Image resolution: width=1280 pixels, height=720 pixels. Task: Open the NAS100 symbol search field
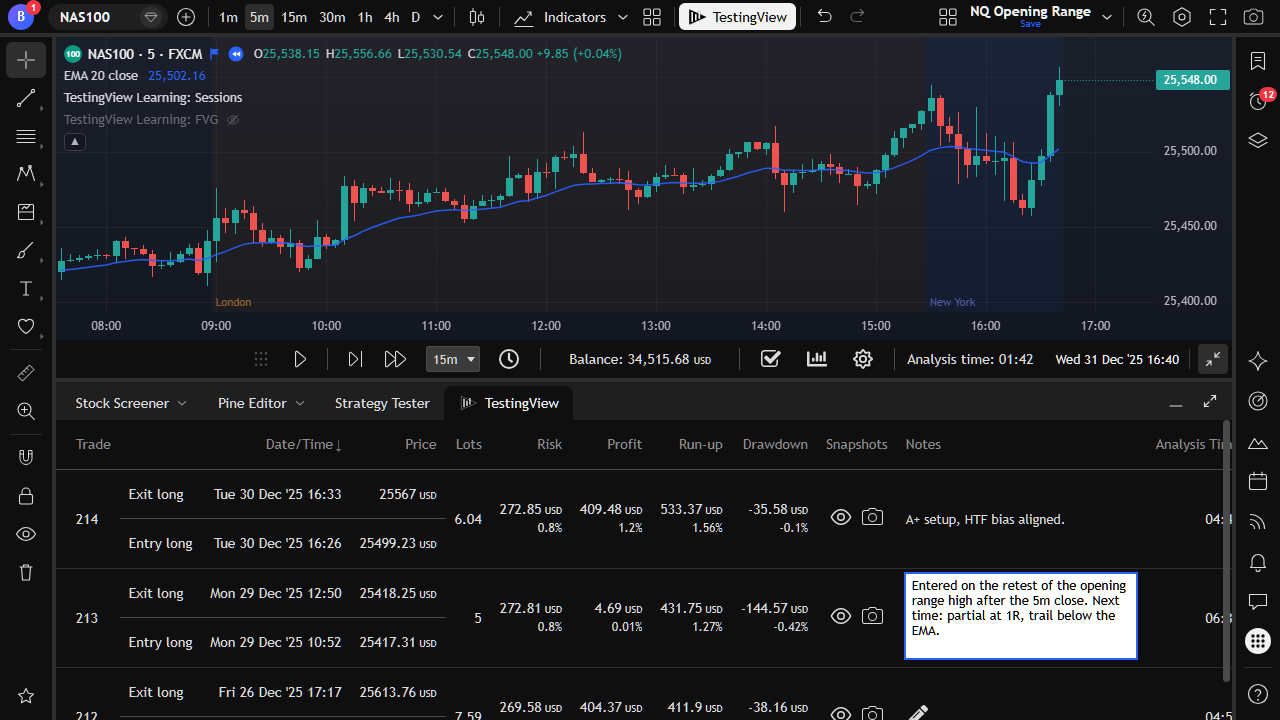pos(108,17)
